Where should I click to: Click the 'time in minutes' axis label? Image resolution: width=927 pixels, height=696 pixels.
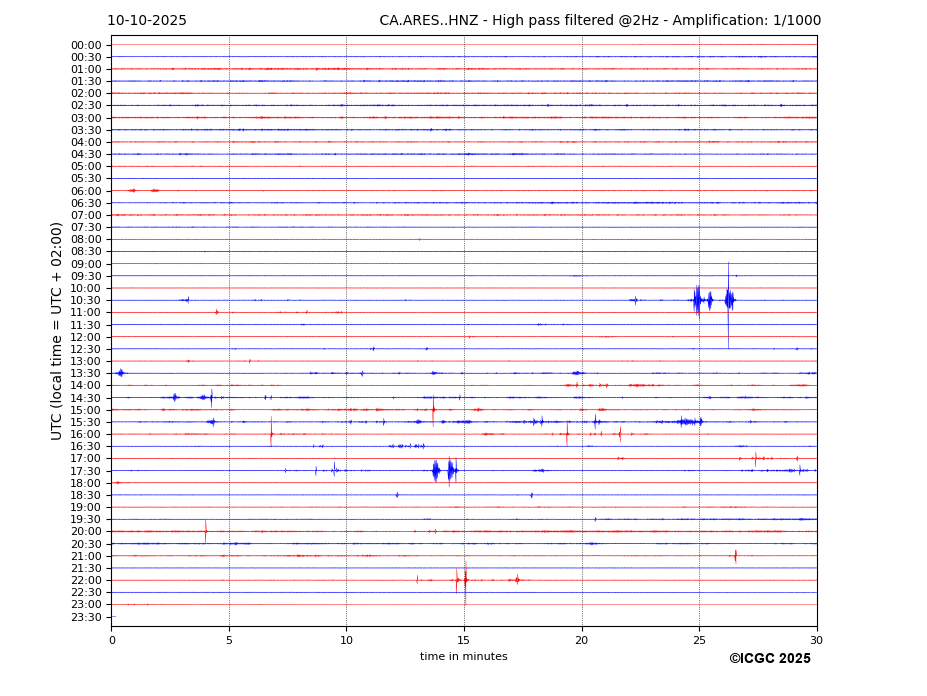(x=463, y=657)
